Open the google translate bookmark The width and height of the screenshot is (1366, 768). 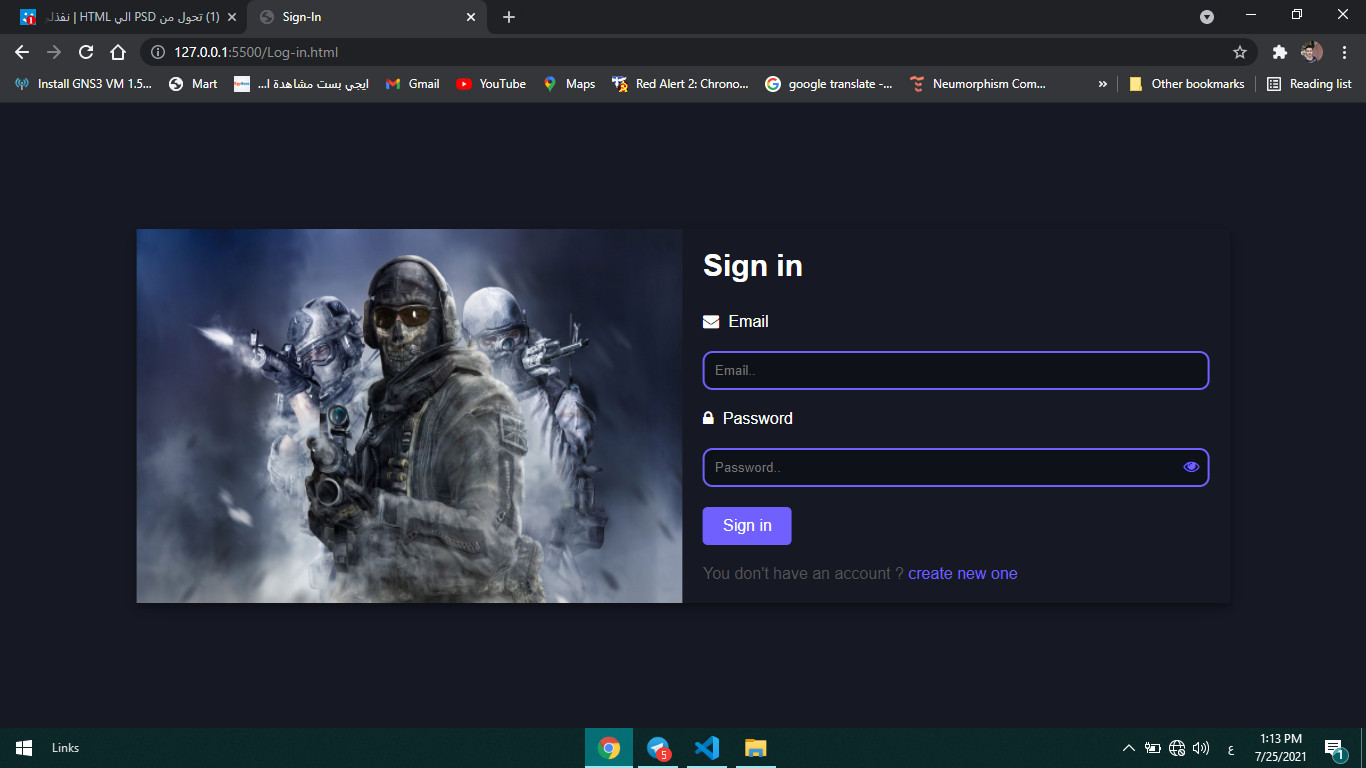coord(829,84)
